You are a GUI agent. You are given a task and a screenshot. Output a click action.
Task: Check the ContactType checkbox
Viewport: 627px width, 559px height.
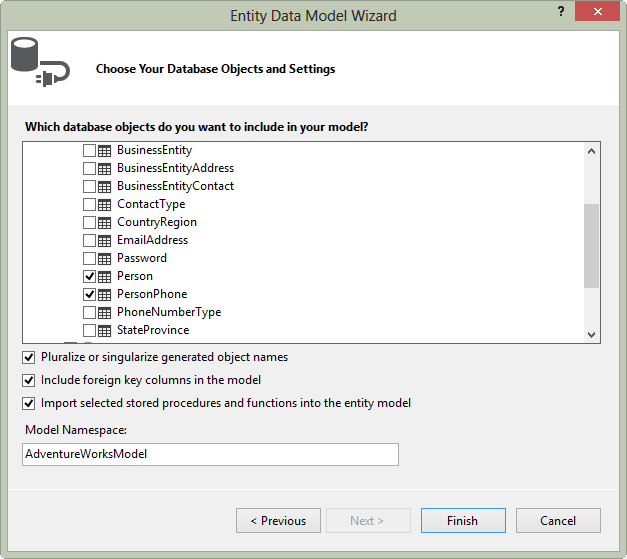point(89,205)
